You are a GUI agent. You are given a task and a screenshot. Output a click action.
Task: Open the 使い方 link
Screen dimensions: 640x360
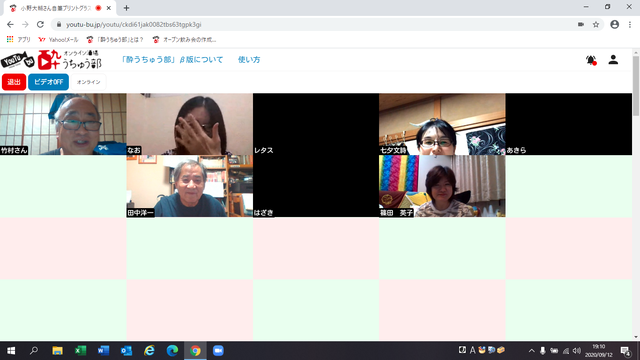pyautogui.click(x=249, y=60)
